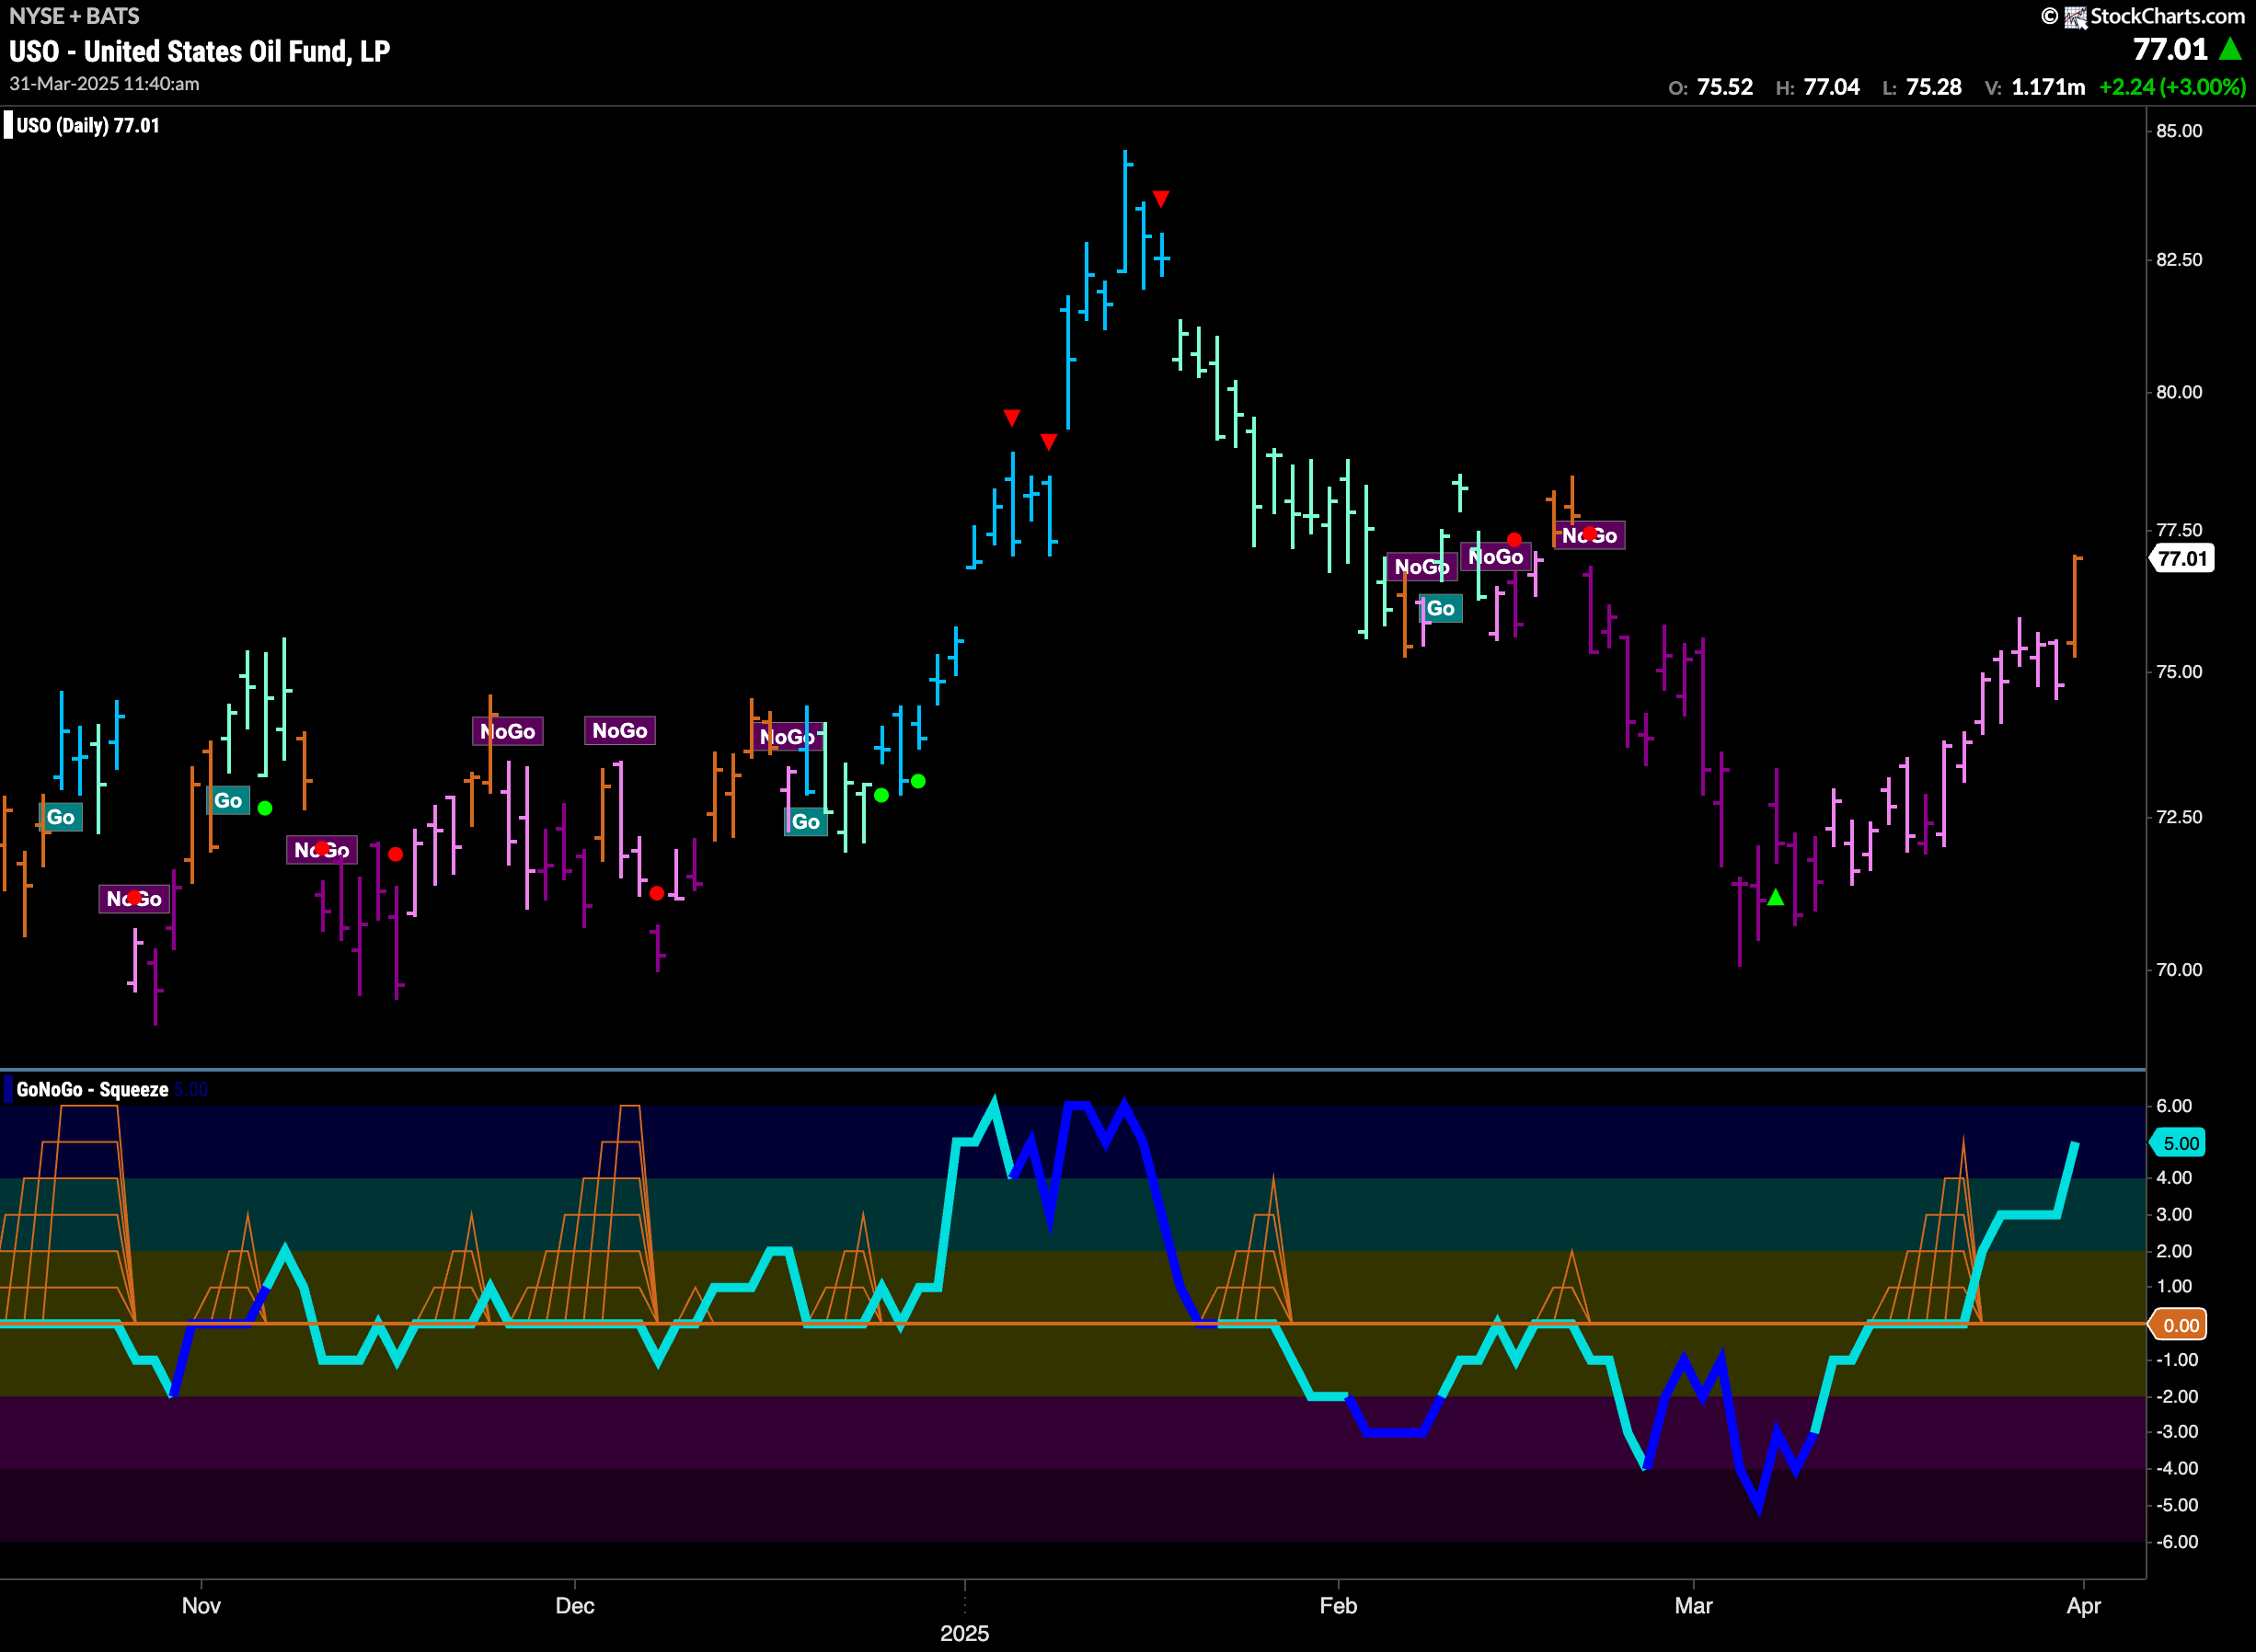Click the large 77.01 header price
2256x1652 pixels.
(x=2170, y=49)
